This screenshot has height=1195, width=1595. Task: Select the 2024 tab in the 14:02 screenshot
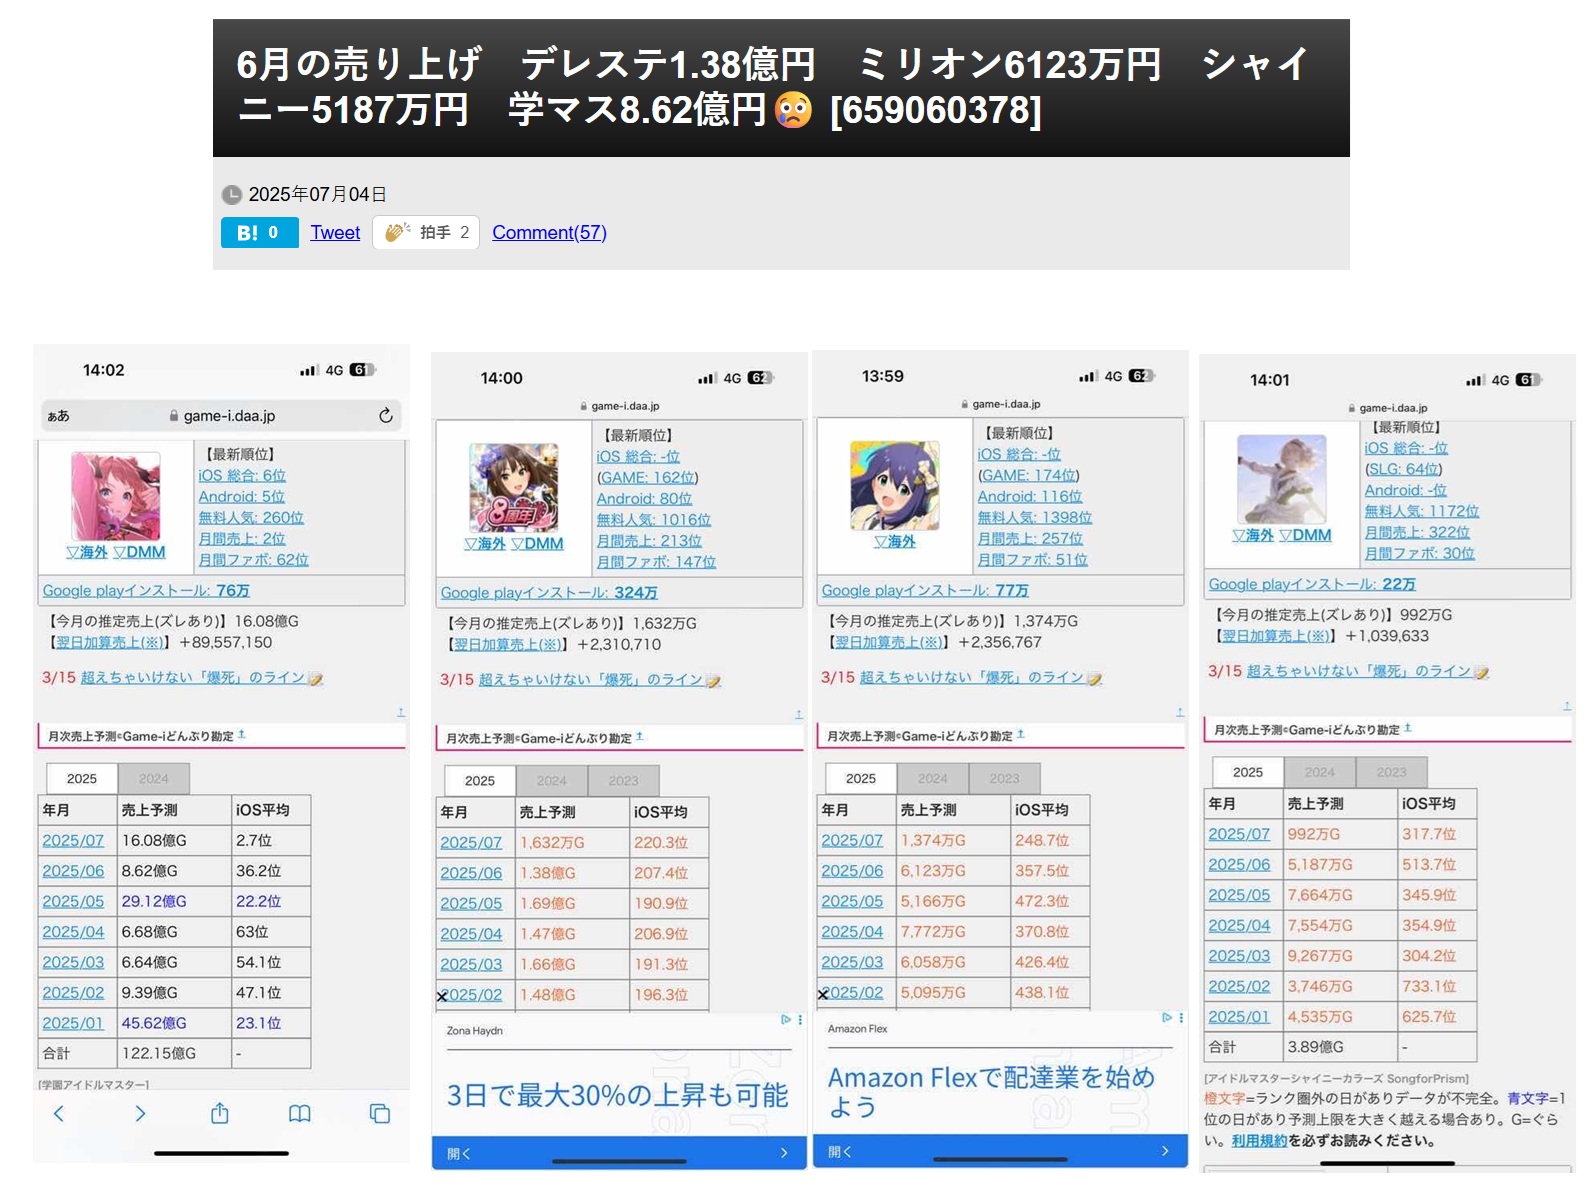coord(153,778)
